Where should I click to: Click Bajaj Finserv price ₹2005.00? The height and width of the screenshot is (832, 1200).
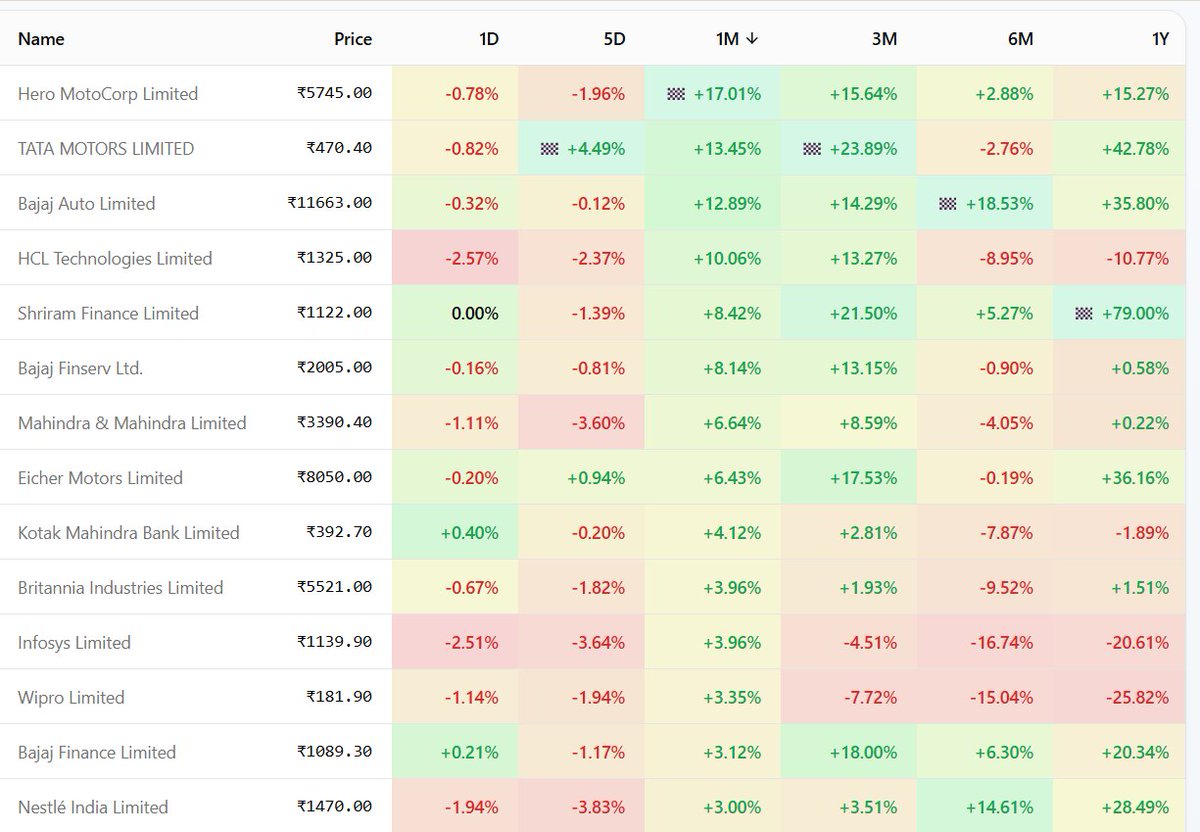point(335,368)
